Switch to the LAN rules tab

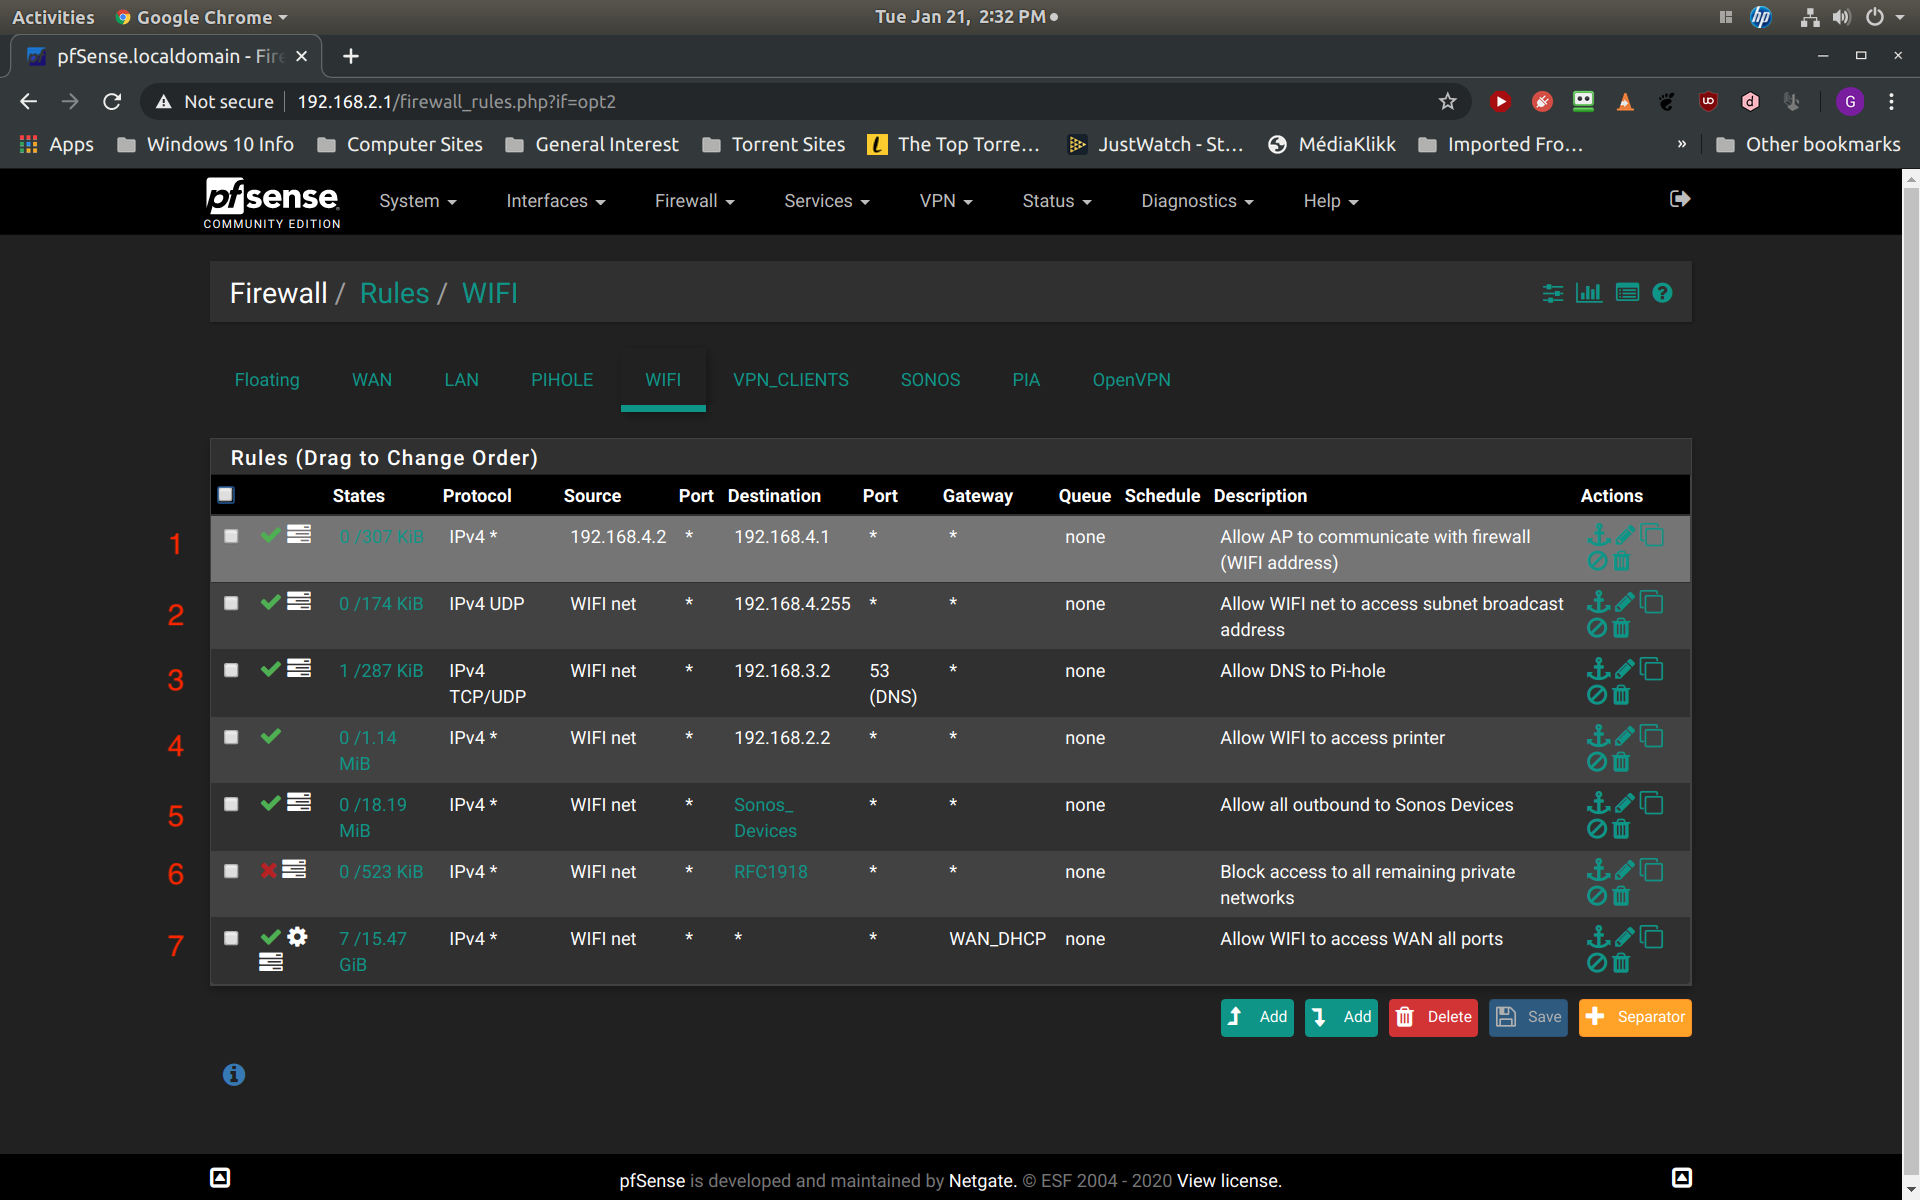461,380
